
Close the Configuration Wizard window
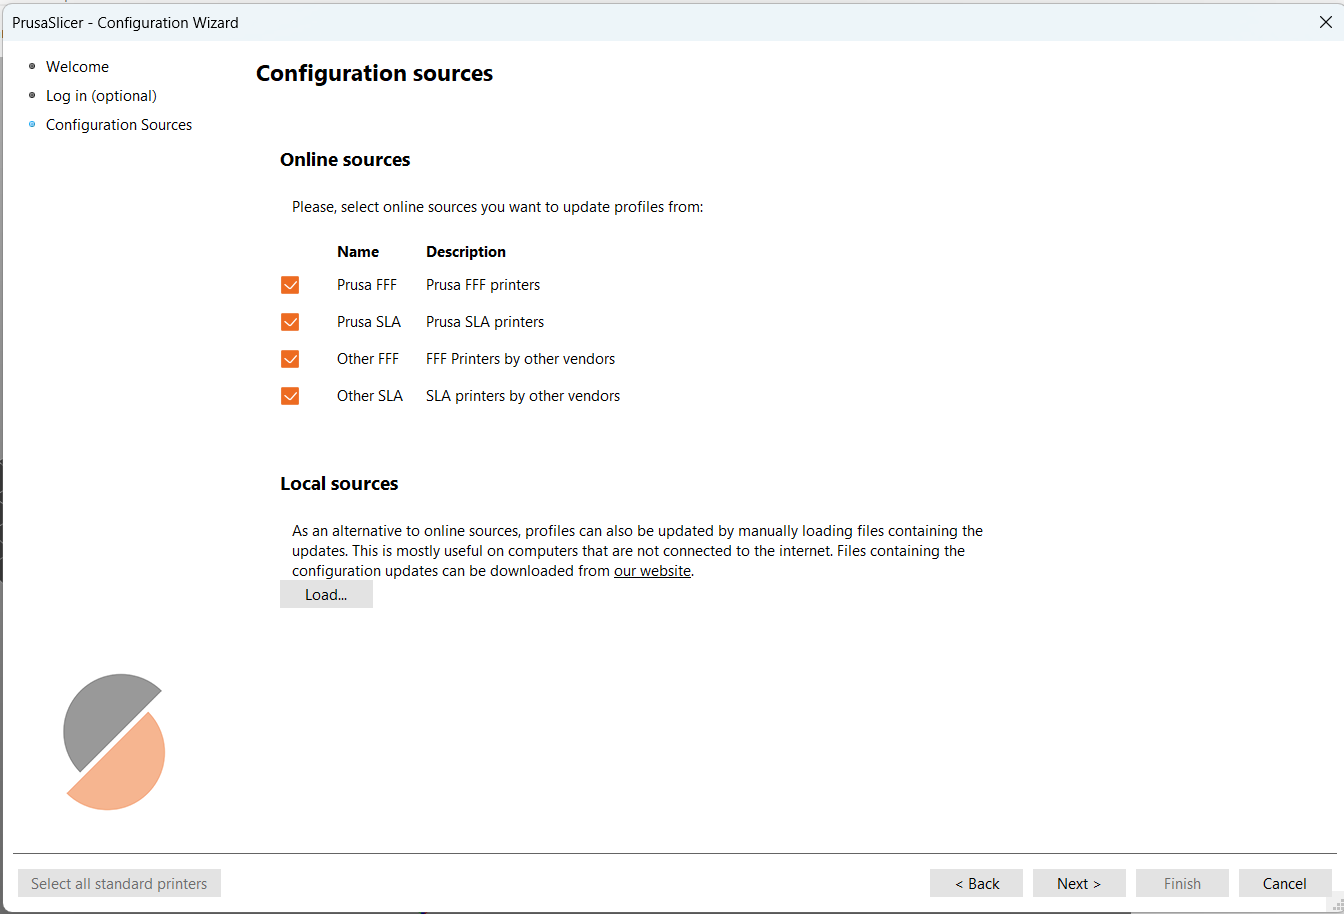point(1325,22)
